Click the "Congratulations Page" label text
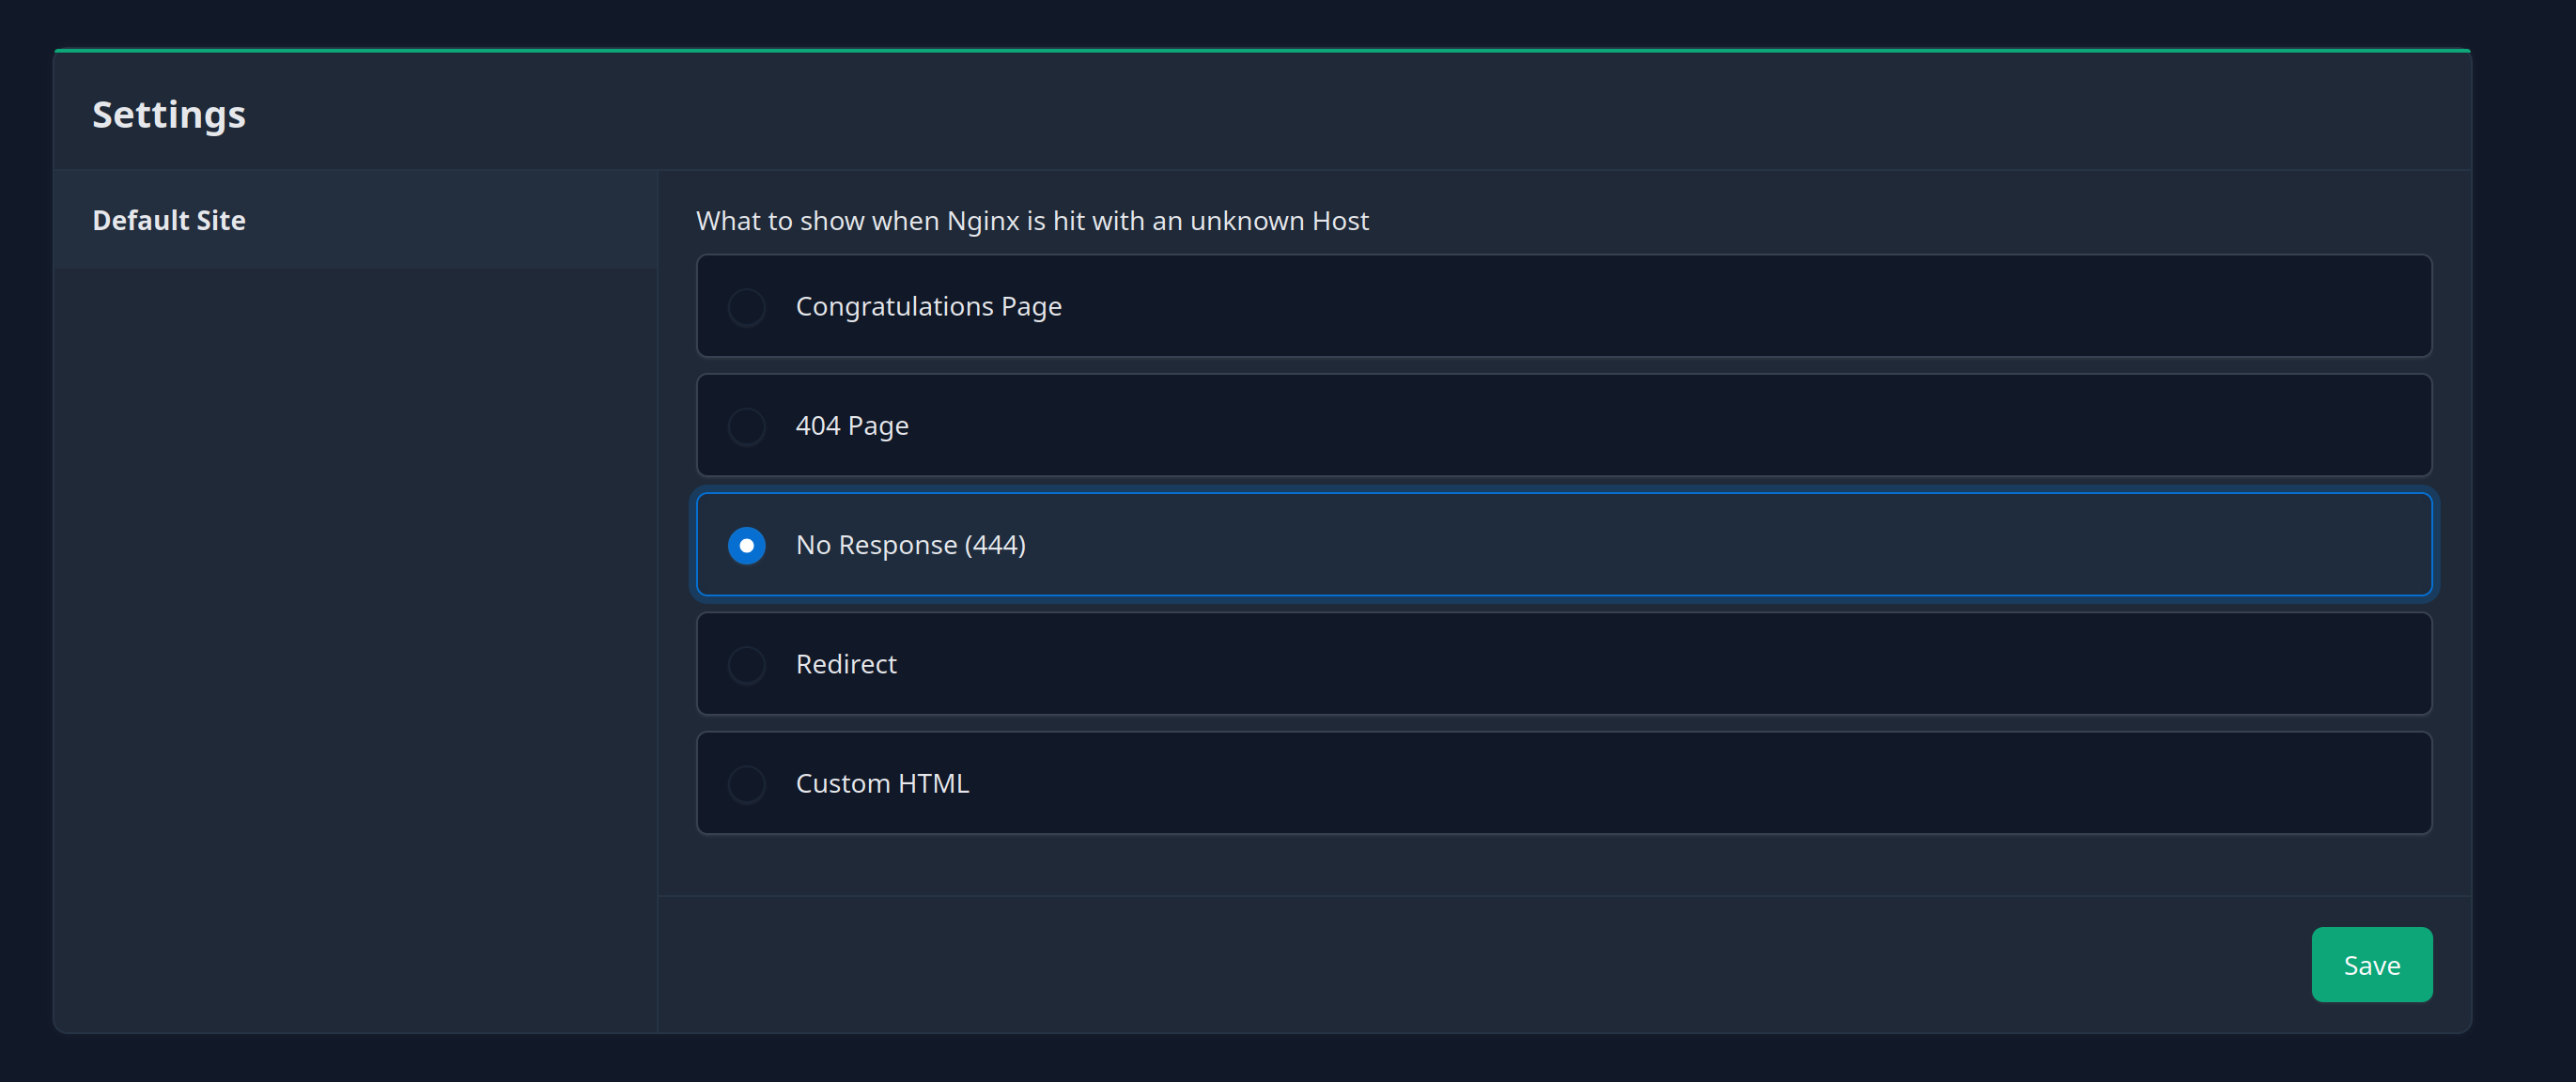2576x1082 pixels. point(928,307)
